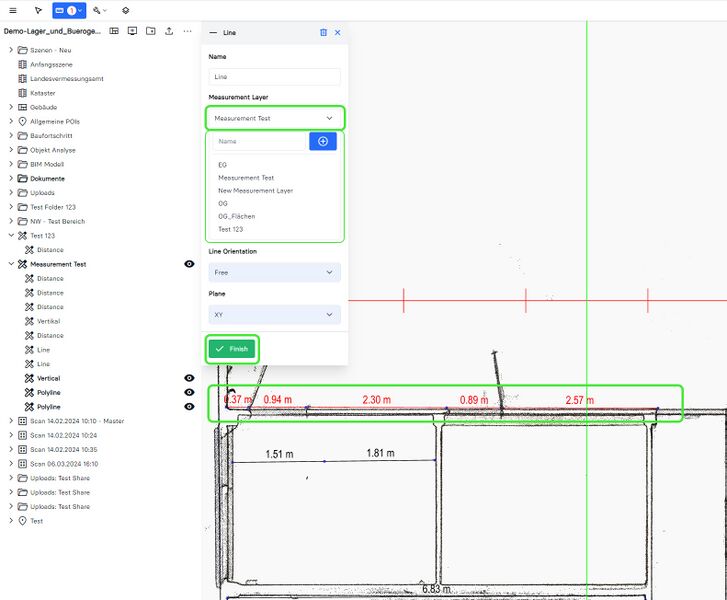Expand the BIM Modell folder
727x600 pixels.
tap(11, 164)
